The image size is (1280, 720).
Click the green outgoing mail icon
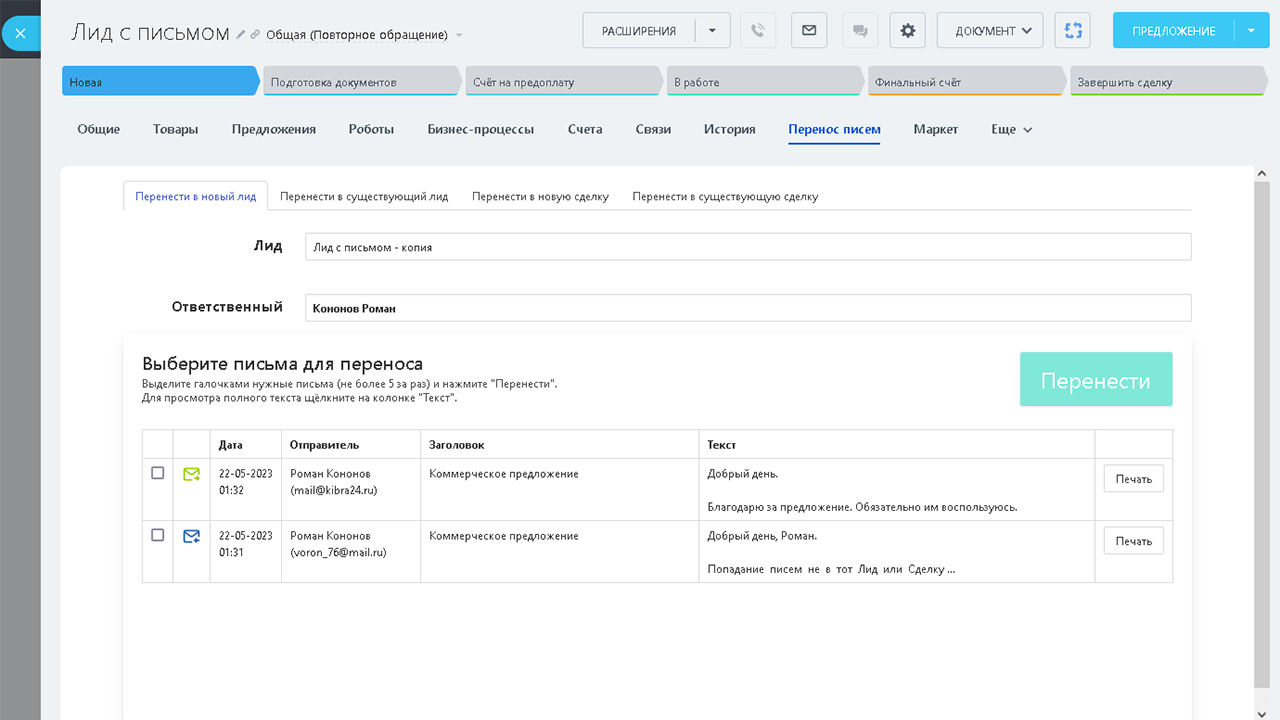pos(191,474)
